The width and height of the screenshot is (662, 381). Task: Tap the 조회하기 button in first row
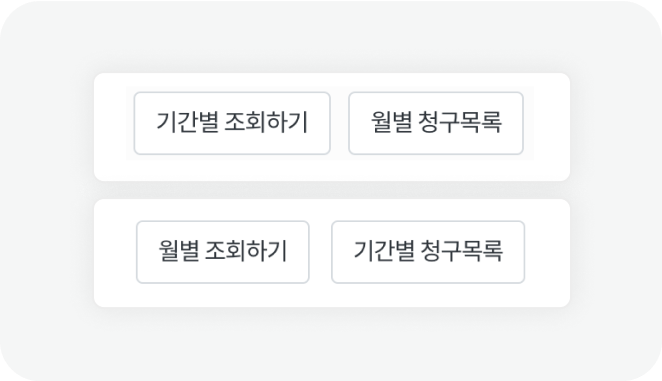[x=232, y=123]
